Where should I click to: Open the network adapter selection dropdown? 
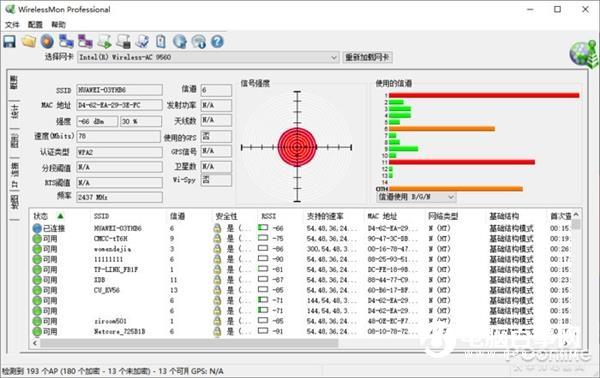point(208,57)
